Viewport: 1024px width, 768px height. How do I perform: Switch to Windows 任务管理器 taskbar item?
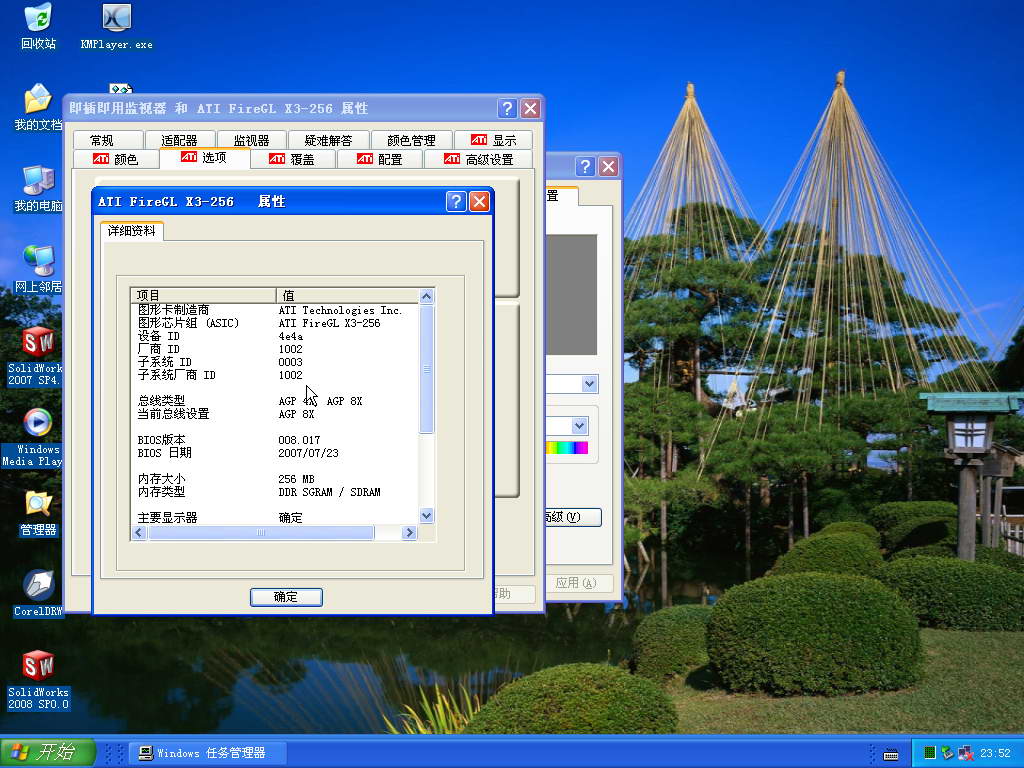point(207,753)
